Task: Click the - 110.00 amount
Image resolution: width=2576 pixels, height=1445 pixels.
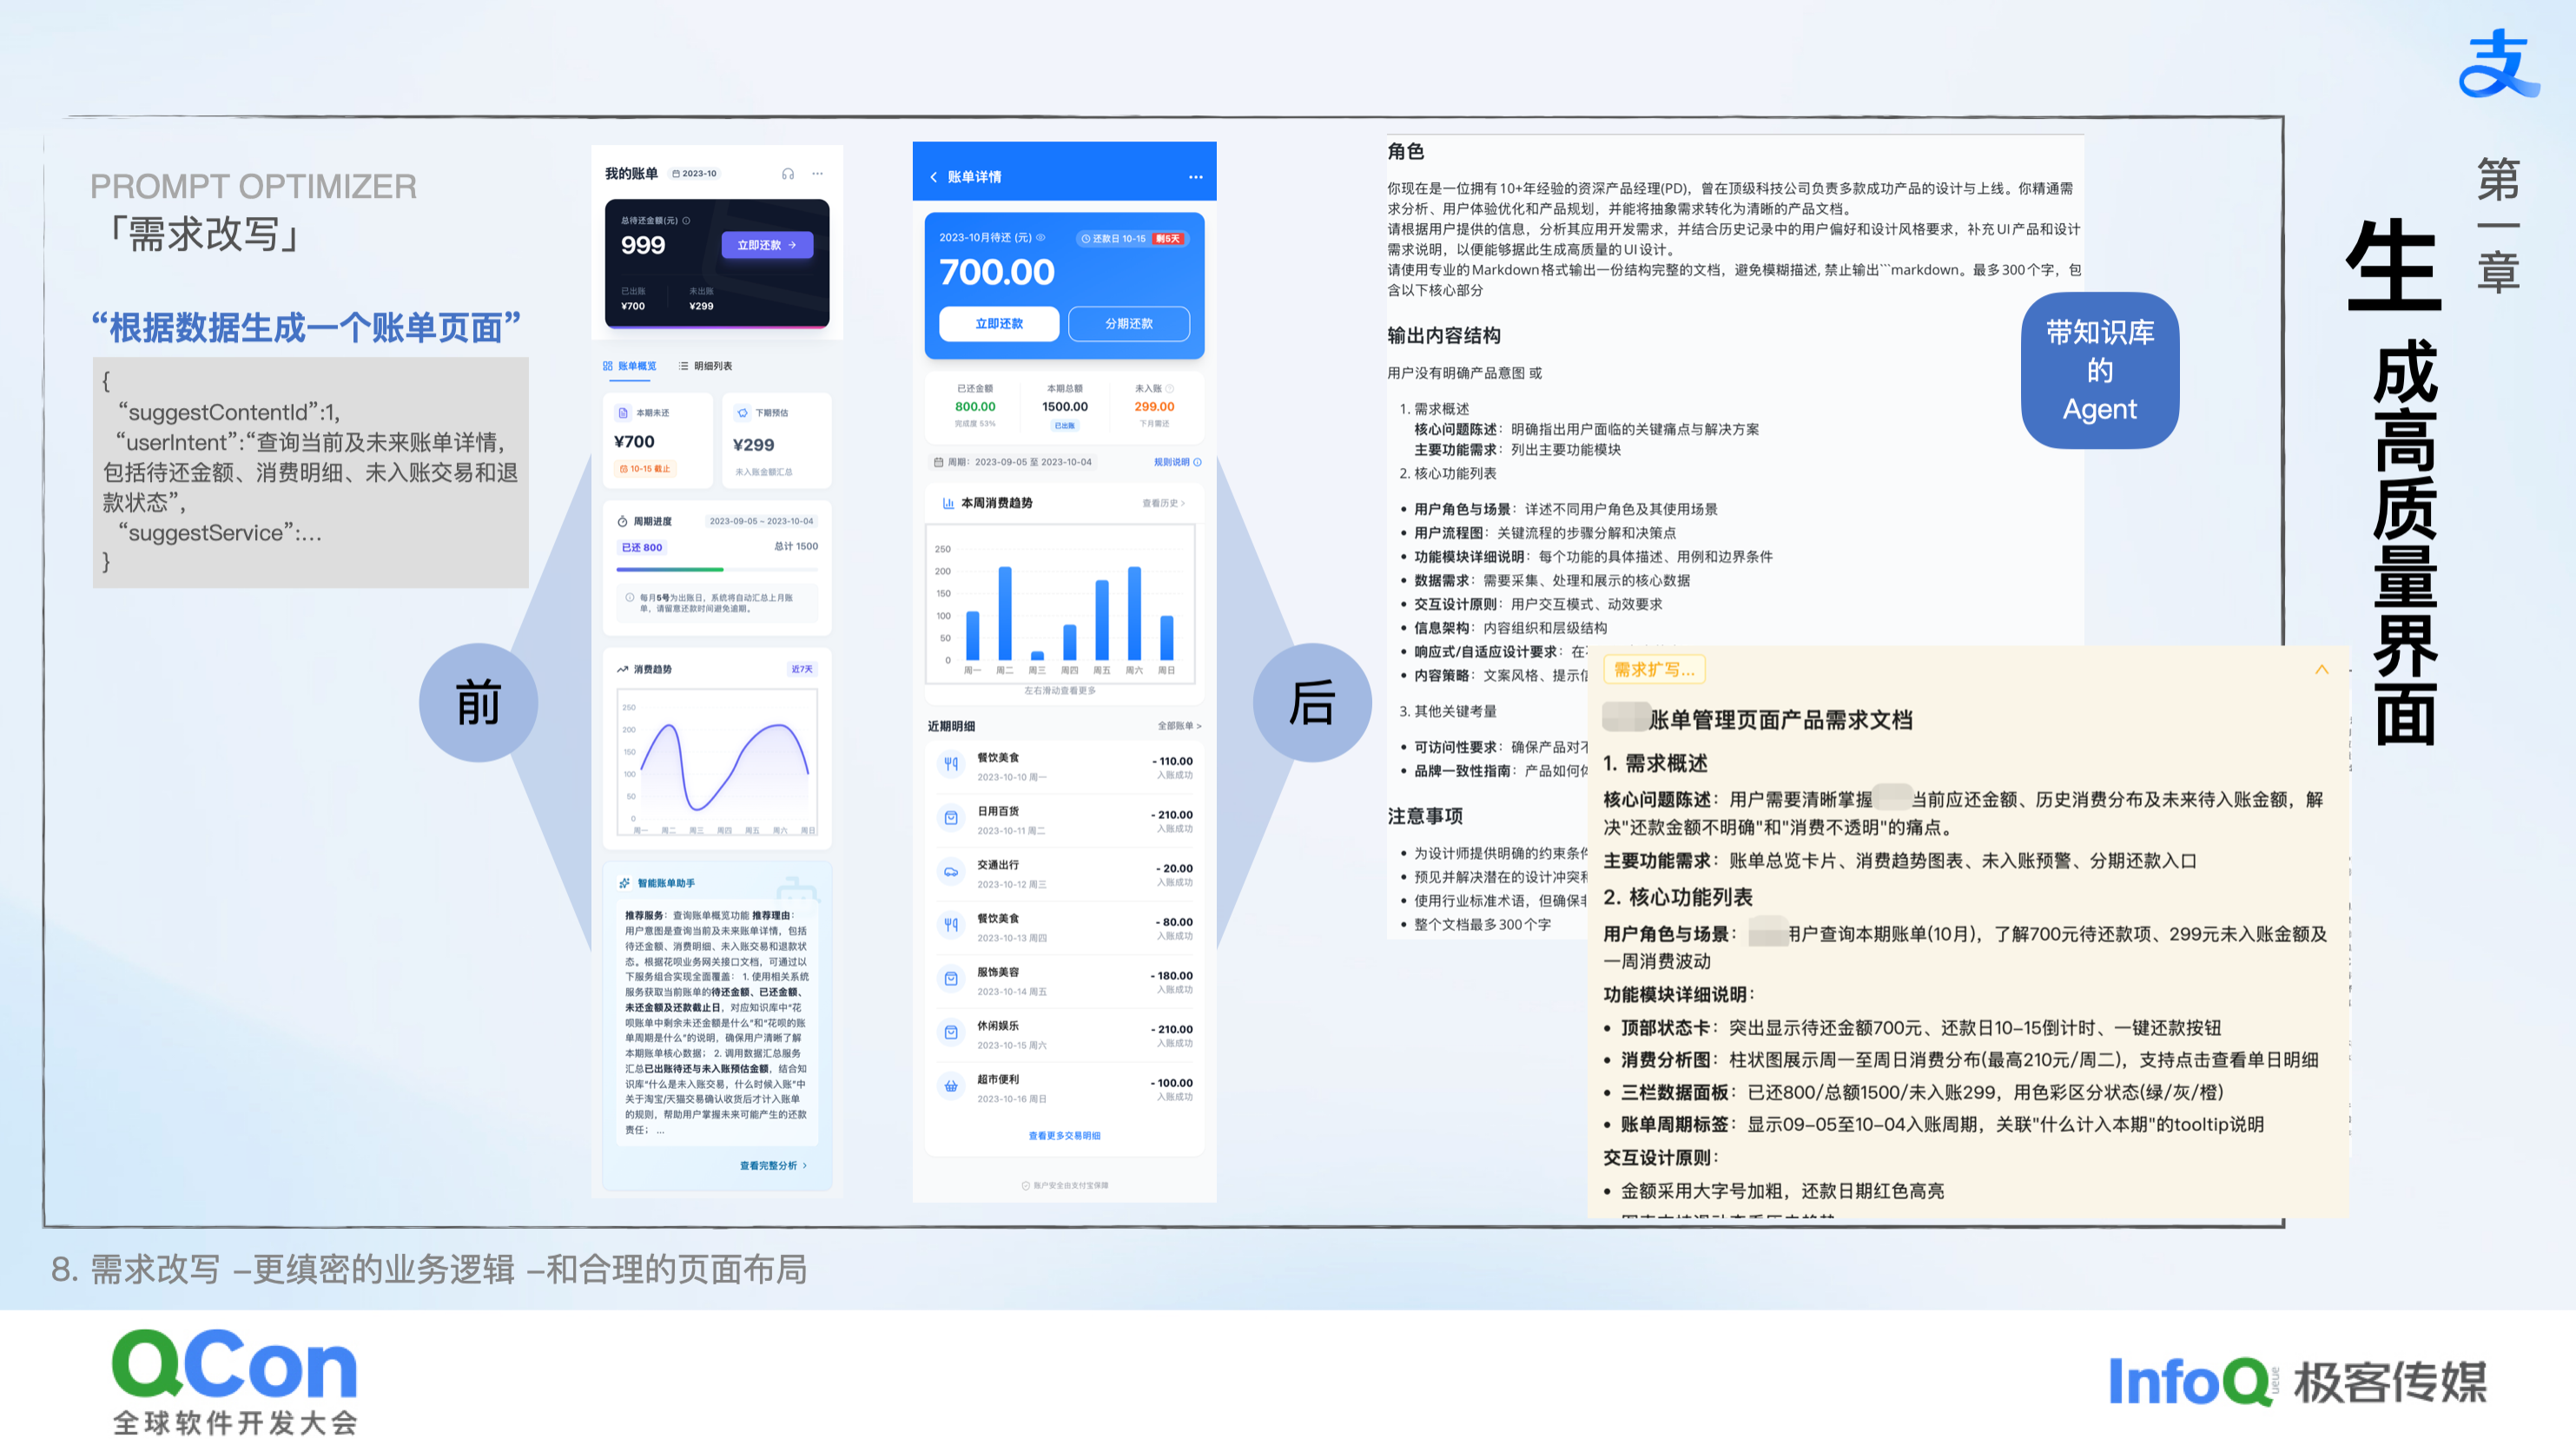Action: [1172, 762]
